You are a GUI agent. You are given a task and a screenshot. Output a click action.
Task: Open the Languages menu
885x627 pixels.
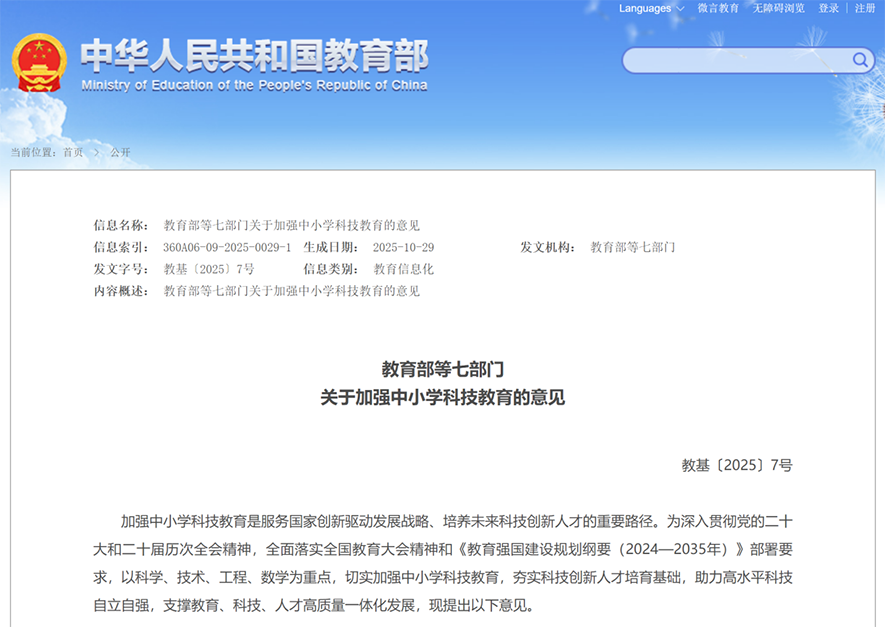pos(646,8)
